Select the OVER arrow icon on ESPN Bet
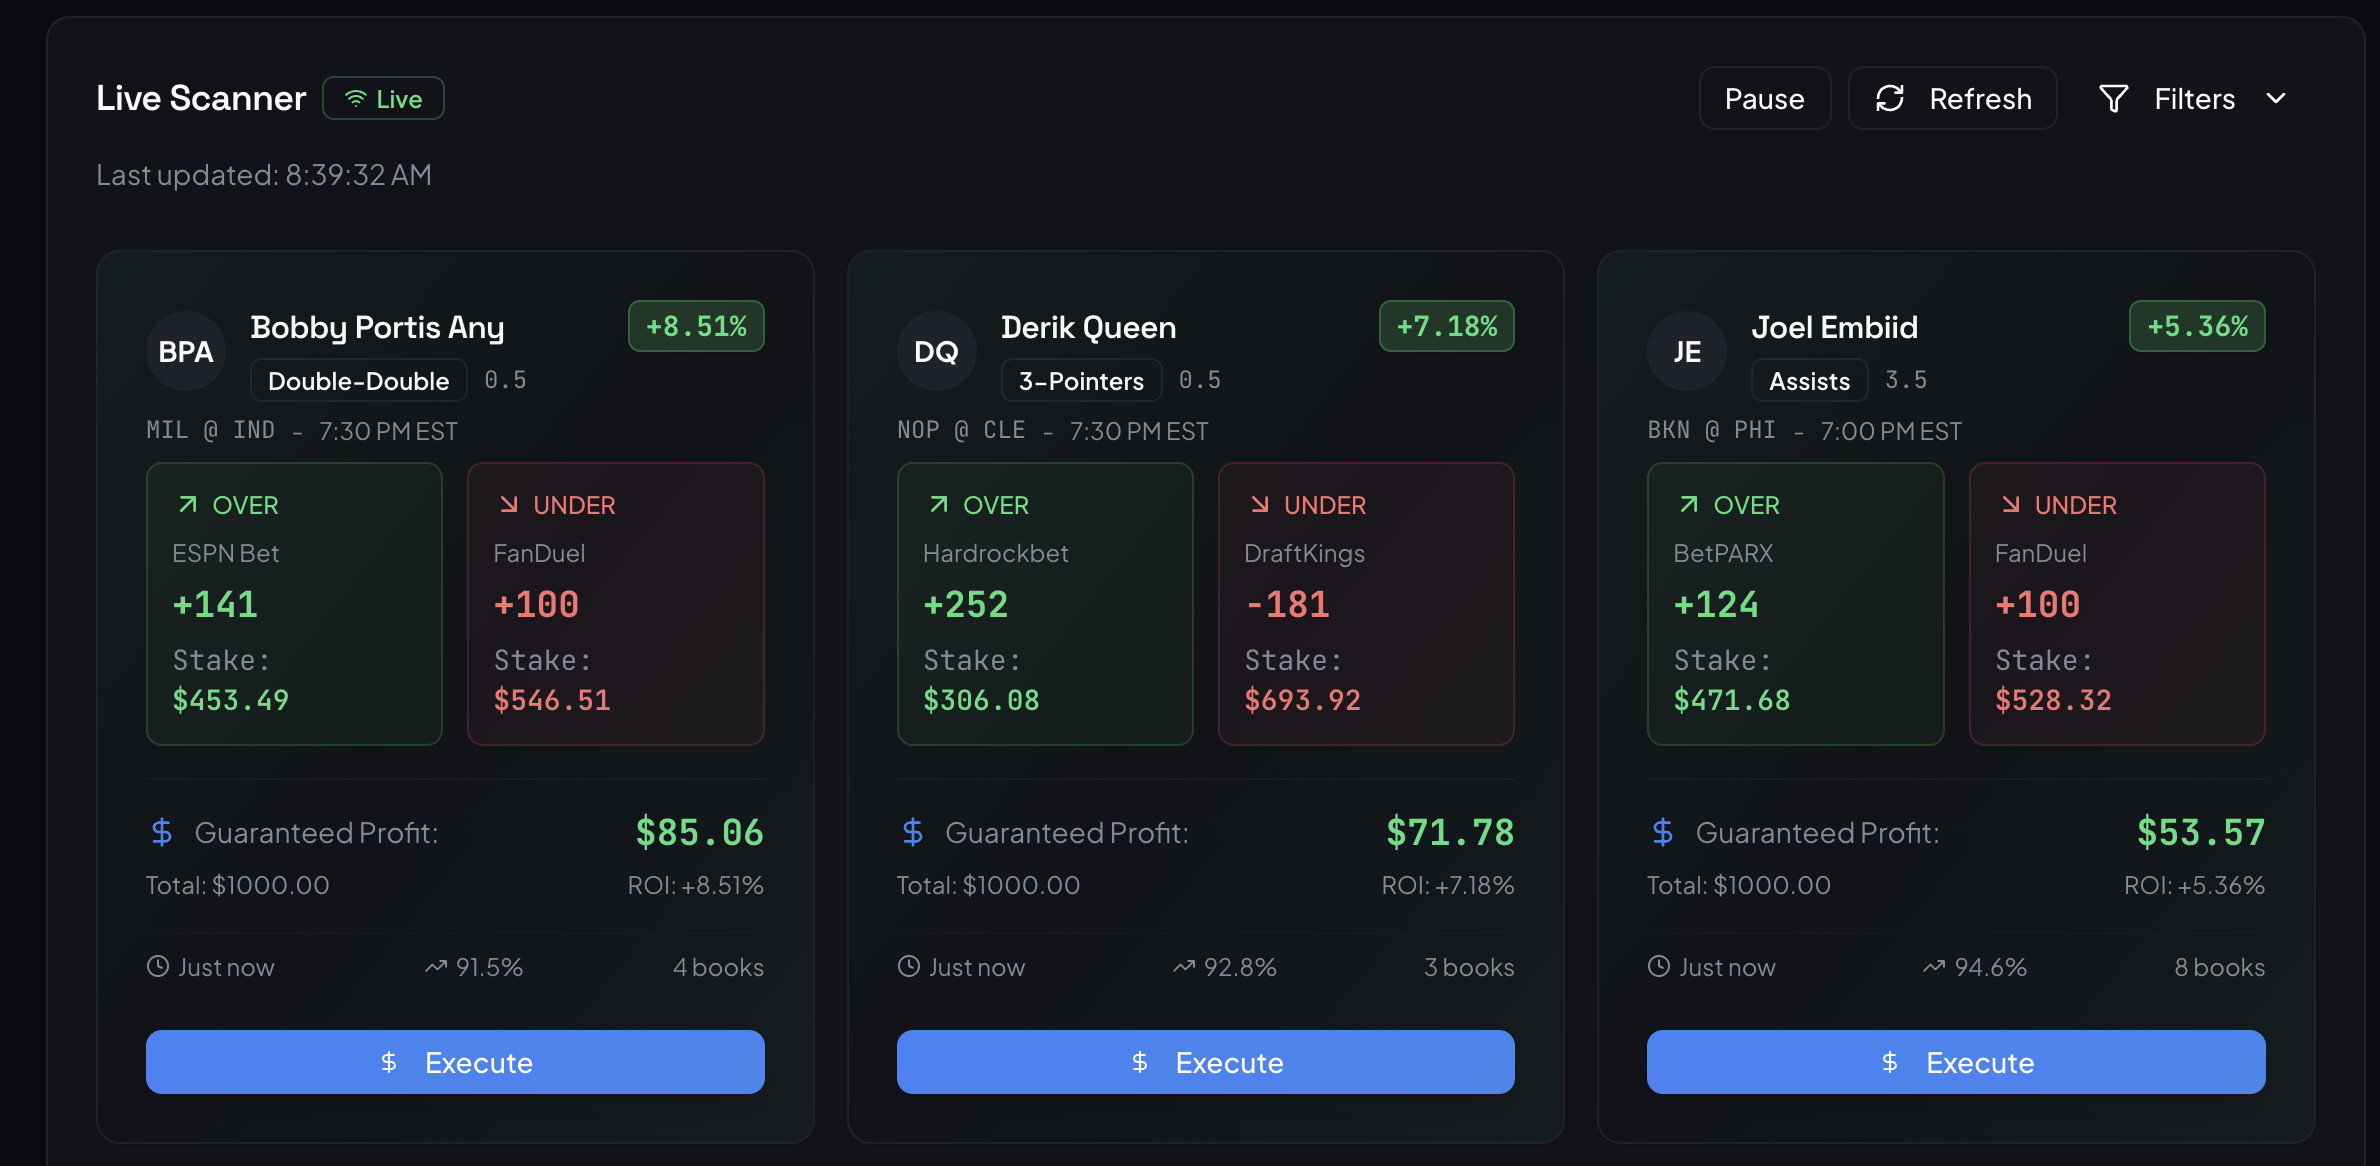Viewport: 2380px width, 1166px height. 190,504
